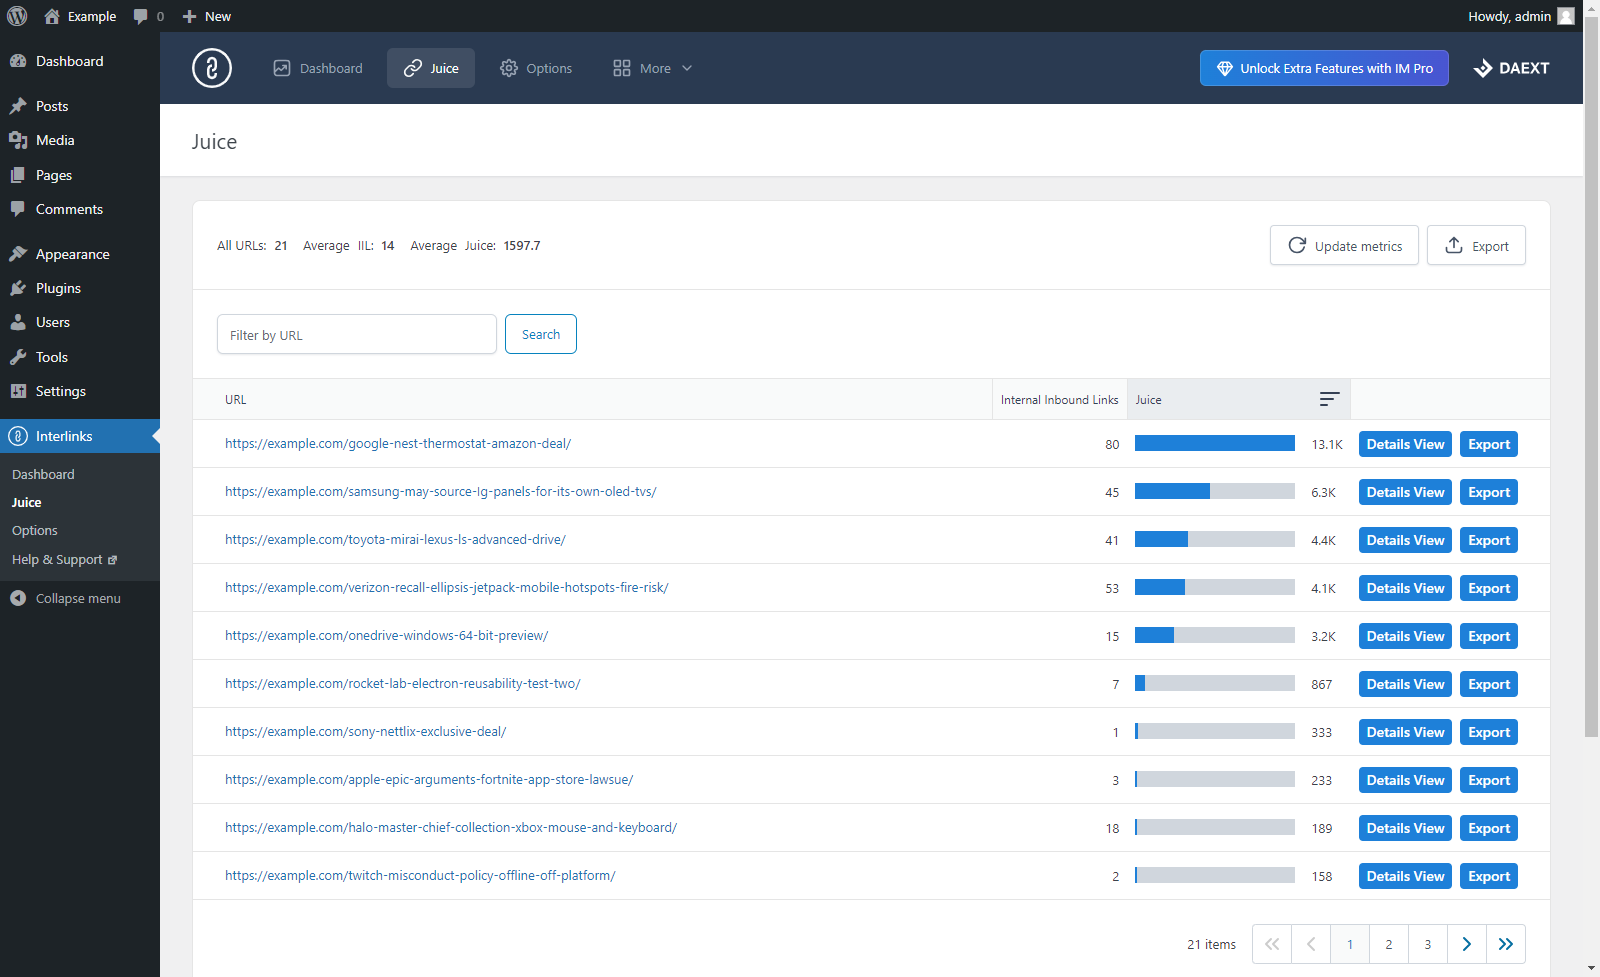Open WordPress Dashboard in sidebar
The width and height of the screenshot is (1600, 977).
[80, 61]
